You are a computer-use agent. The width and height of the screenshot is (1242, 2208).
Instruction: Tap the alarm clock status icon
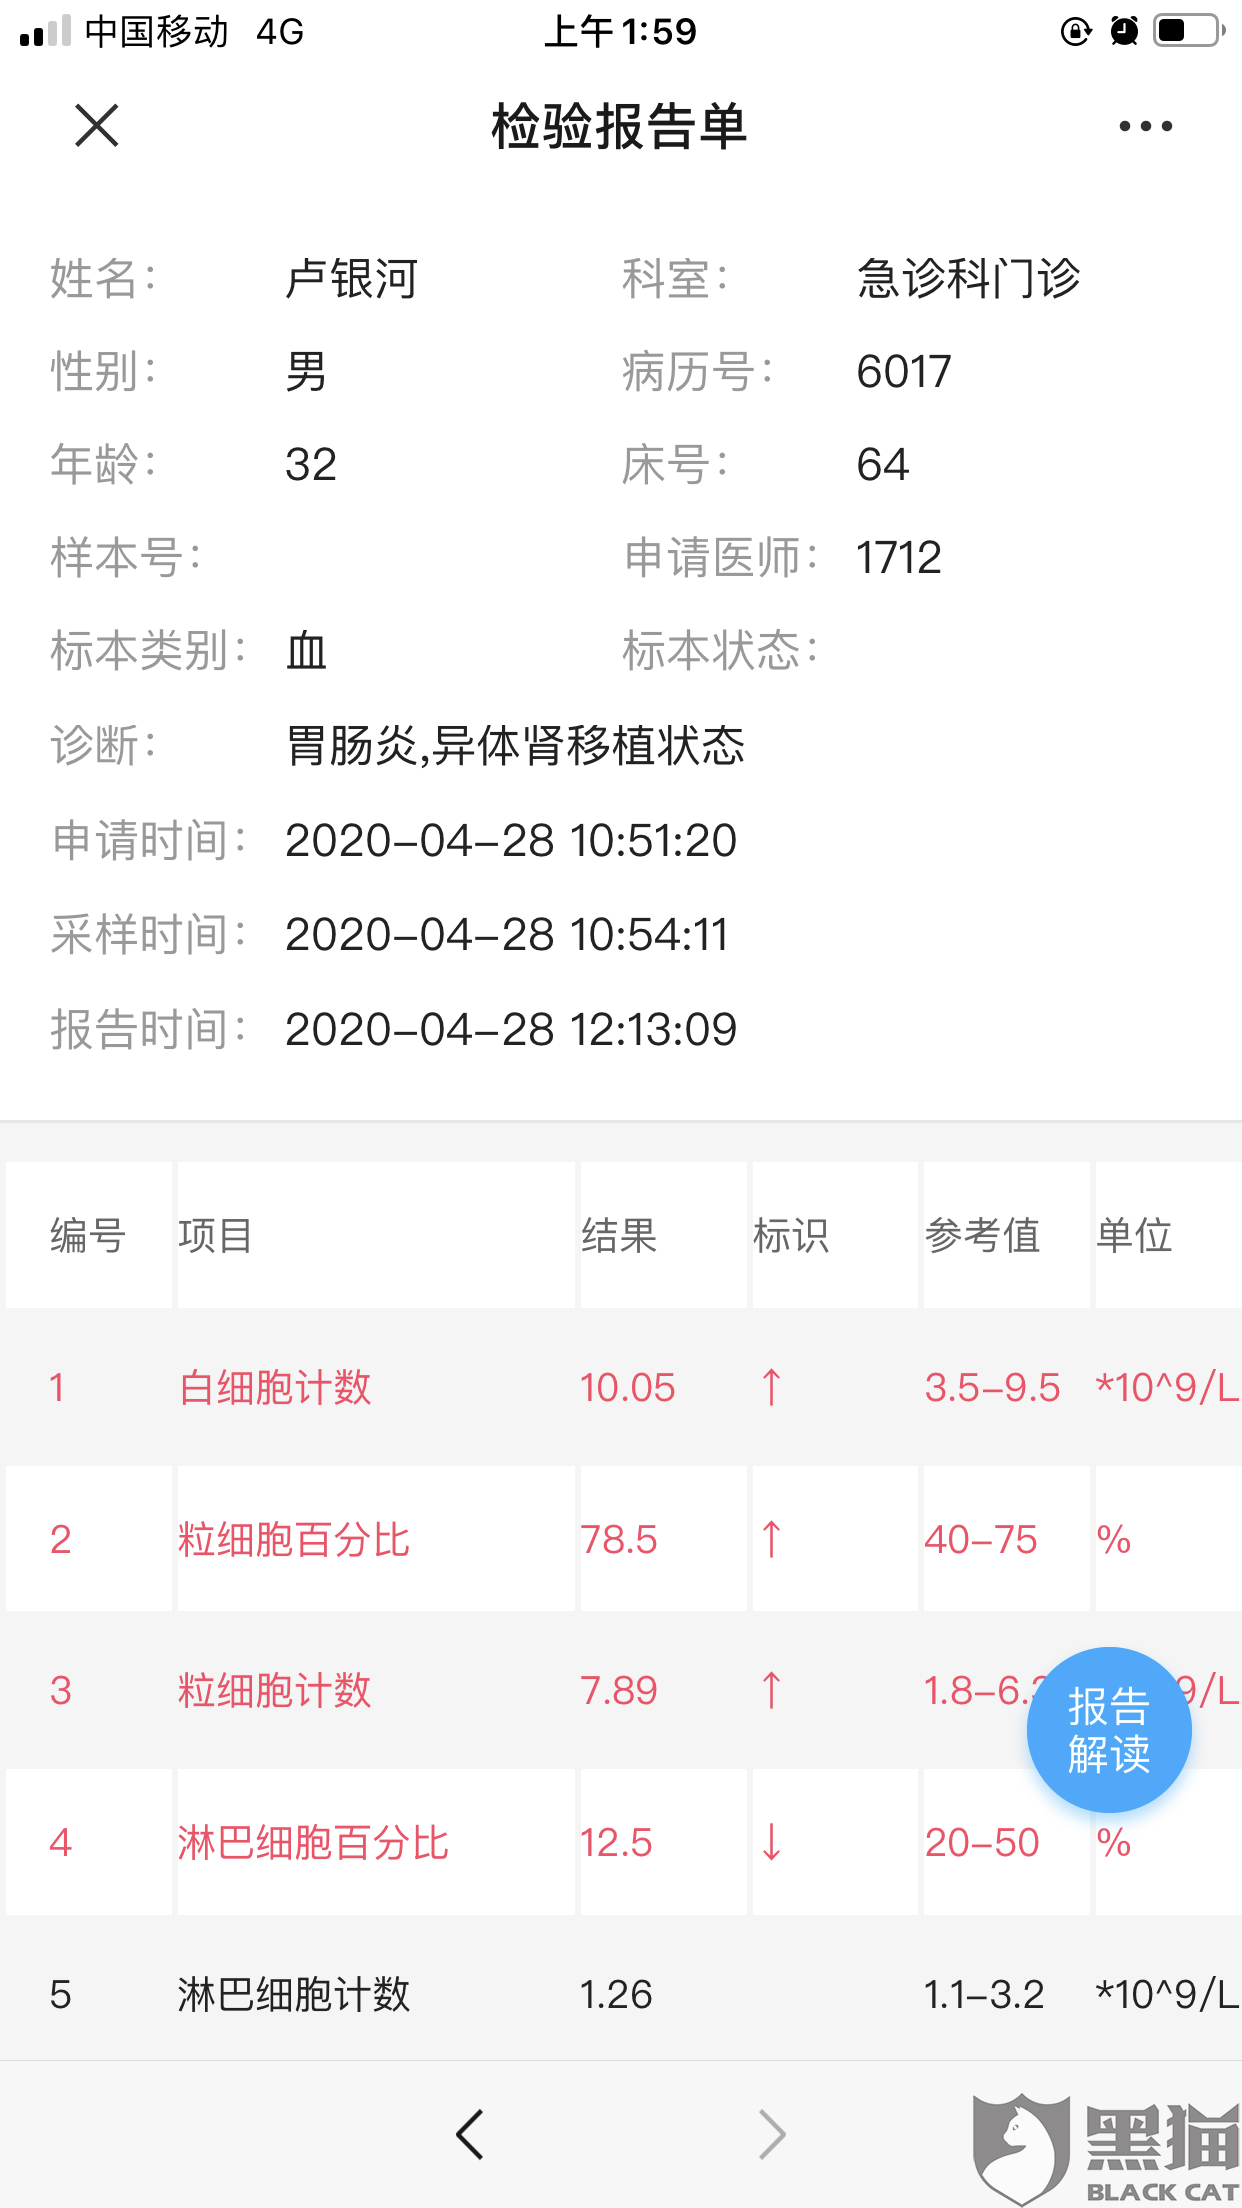(1124, 31)
